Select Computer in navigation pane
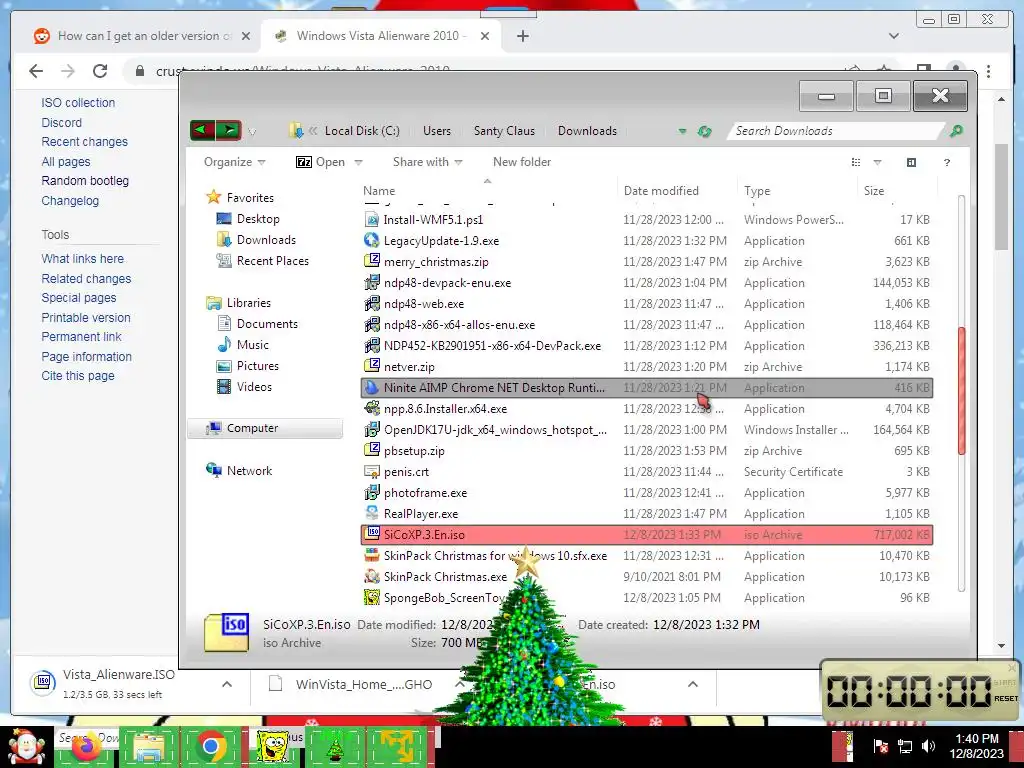This screenshot has height=768, width=1024. (264, 428)
